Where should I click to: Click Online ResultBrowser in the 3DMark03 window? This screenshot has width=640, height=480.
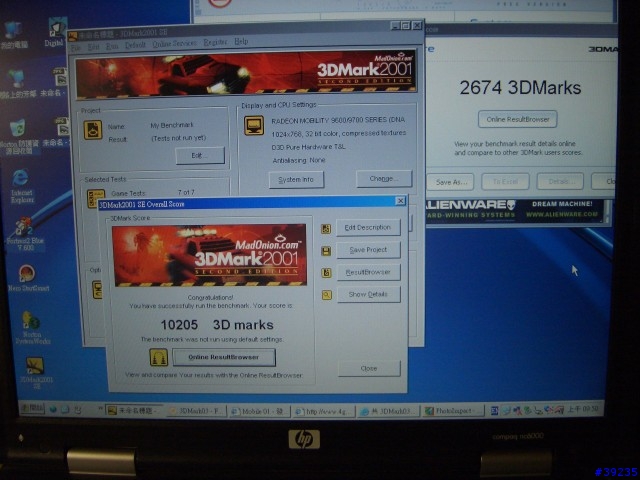tap(518, 119)
